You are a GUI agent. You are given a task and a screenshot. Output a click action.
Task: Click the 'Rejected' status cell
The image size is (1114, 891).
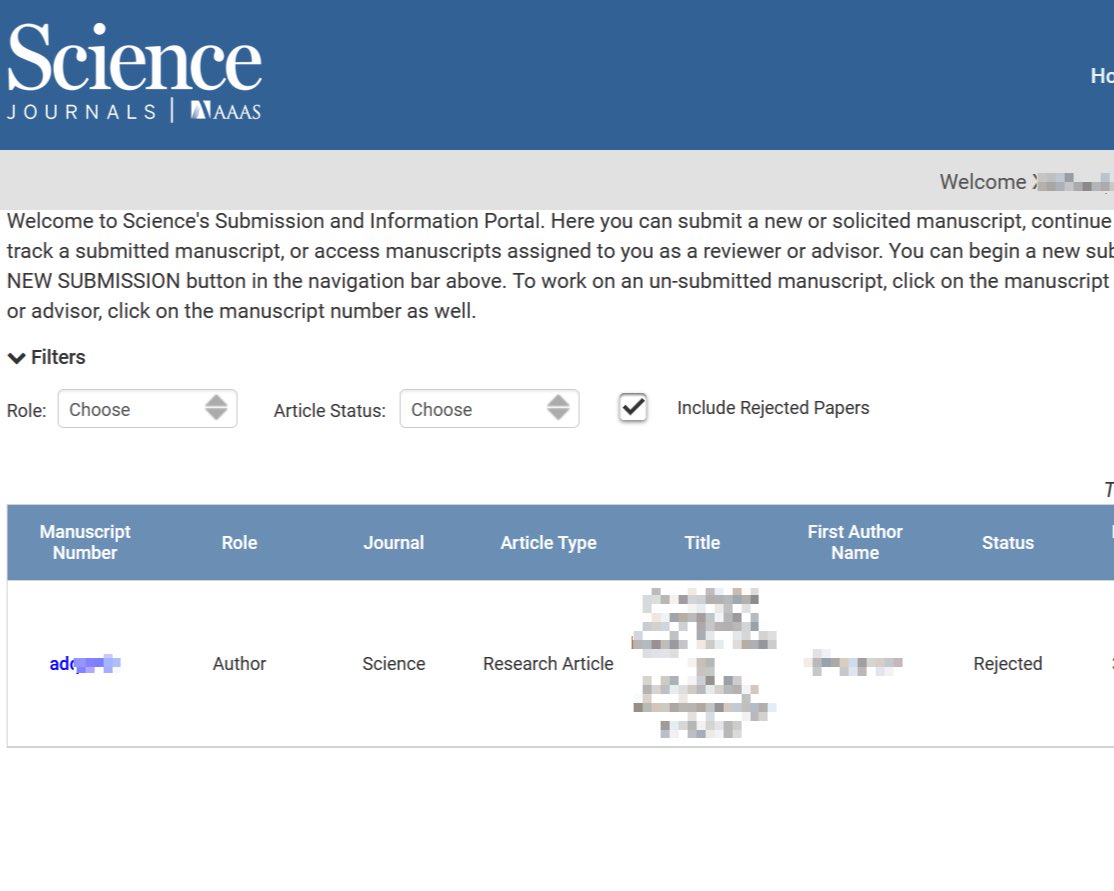[1007, 664]
